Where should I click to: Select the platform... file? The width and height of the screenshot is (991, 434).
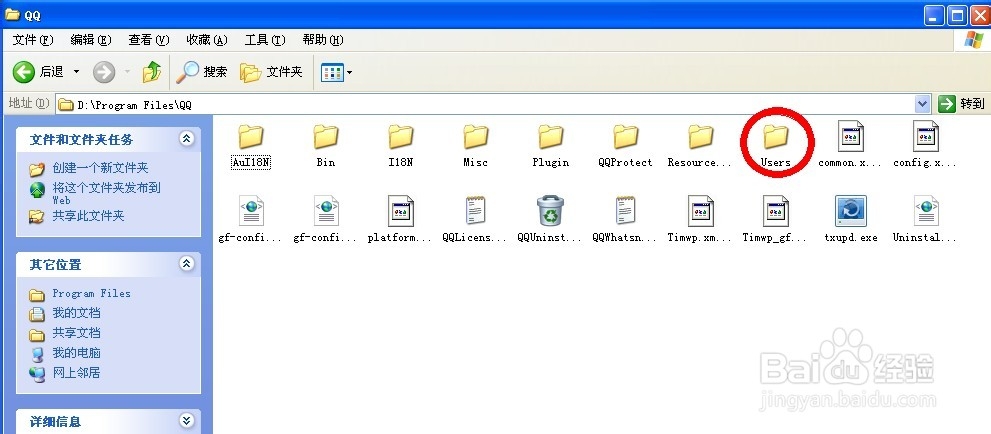pyautogui.click(x=400, y=220)
